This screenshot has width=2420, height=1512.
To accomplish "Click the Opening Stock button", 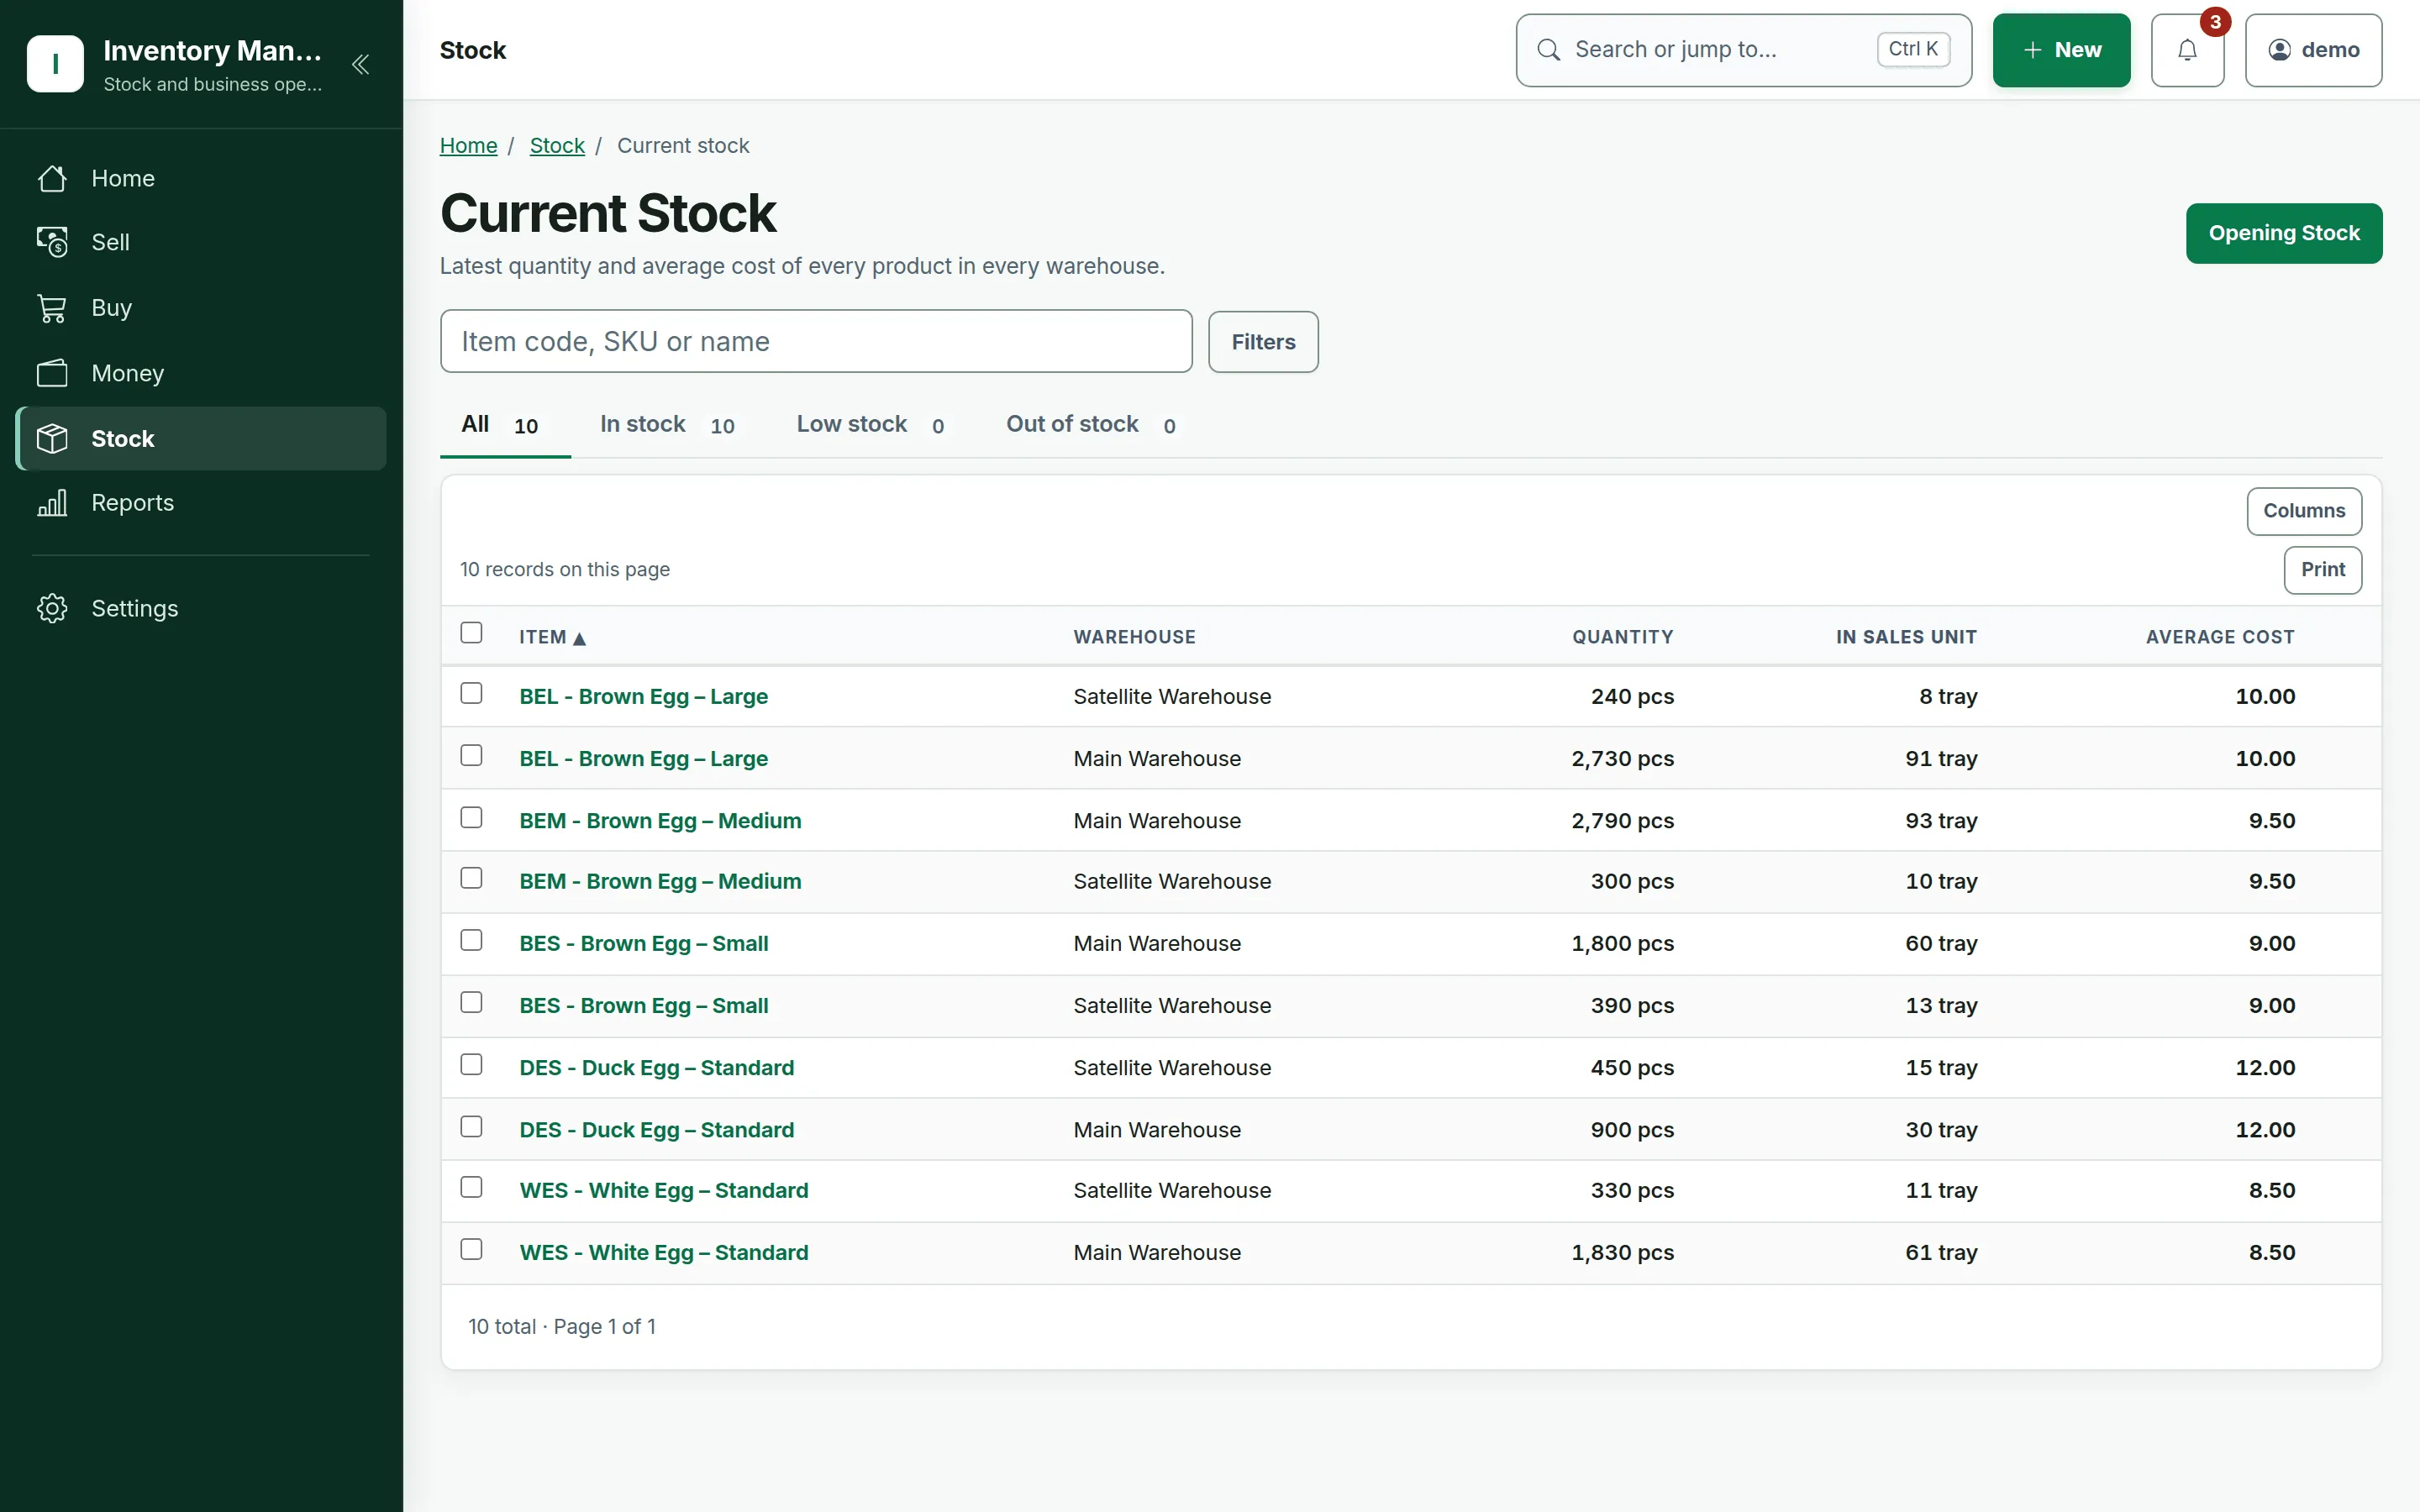I will 2284,233.
